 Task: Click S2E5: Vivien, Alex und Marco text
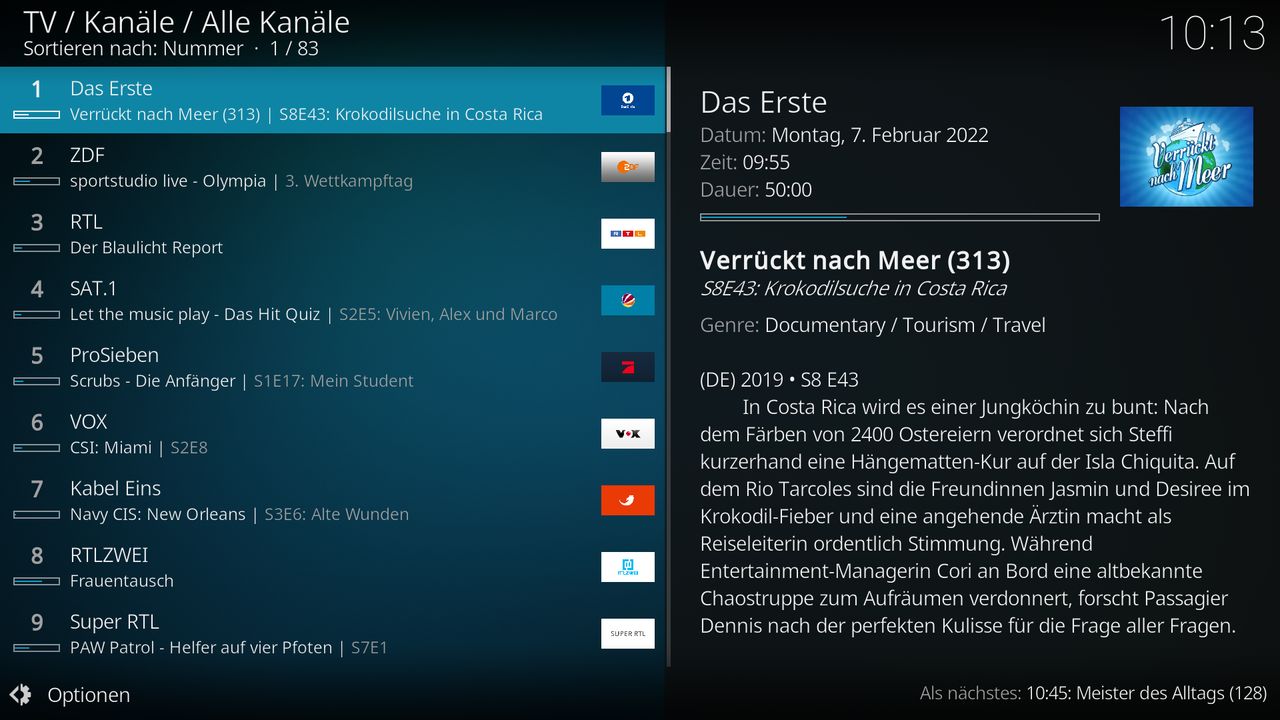click(448, 314)
